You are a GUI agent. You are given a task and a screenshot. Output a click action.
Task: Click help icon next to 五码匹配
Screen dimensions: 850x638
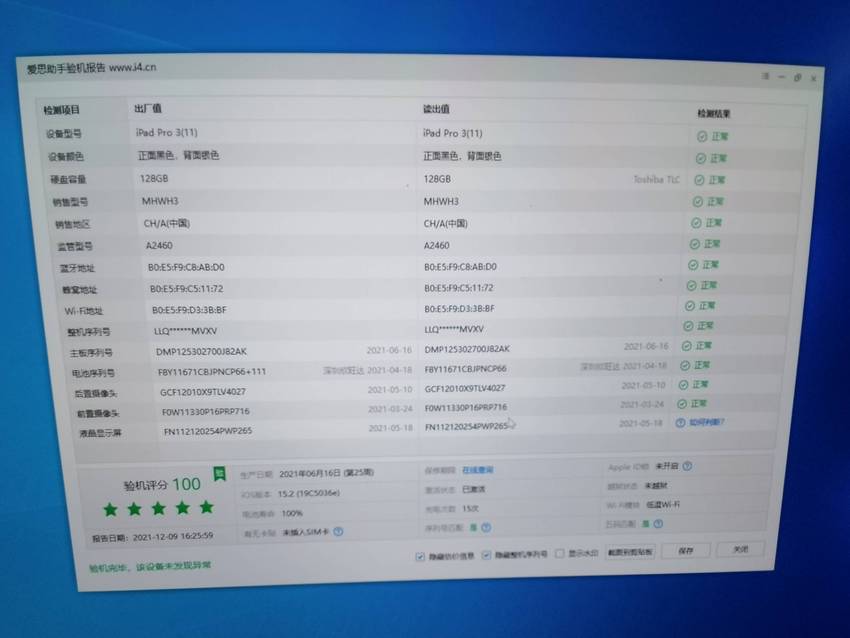(x=658, y=524)
